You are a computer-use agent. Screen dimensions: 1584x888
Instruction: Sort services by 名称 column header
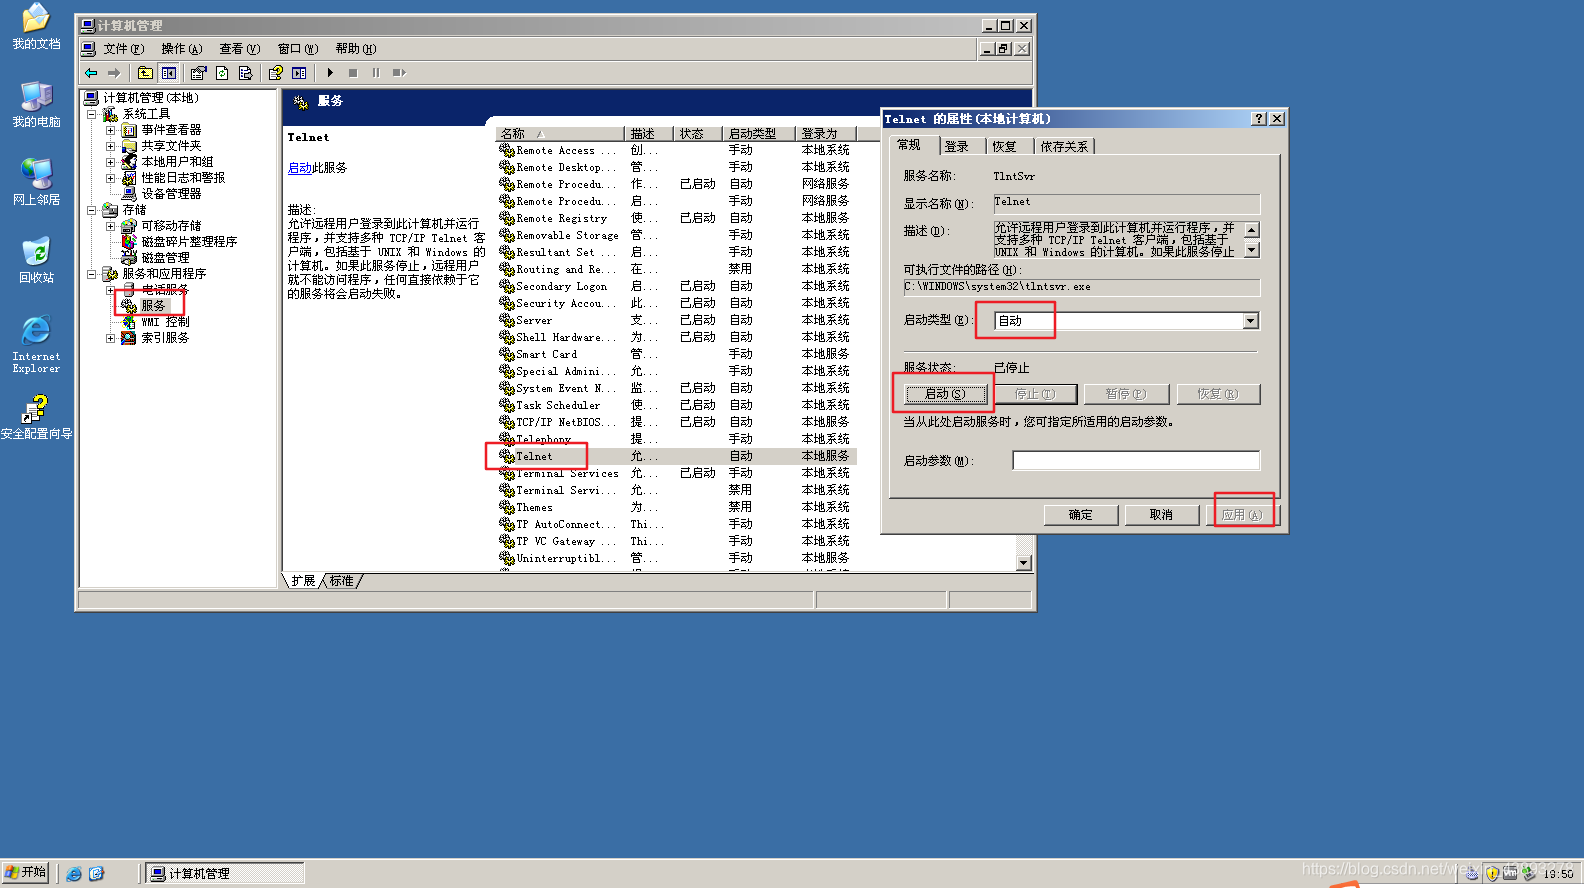[x=560, y=134]
